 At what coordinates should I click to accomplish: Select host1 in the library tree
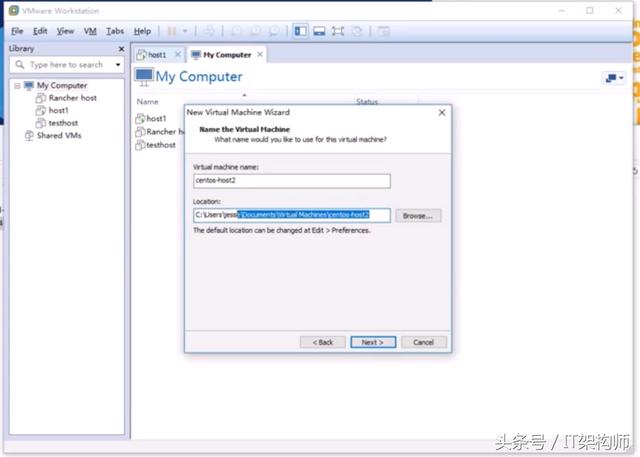click(59, 111)
